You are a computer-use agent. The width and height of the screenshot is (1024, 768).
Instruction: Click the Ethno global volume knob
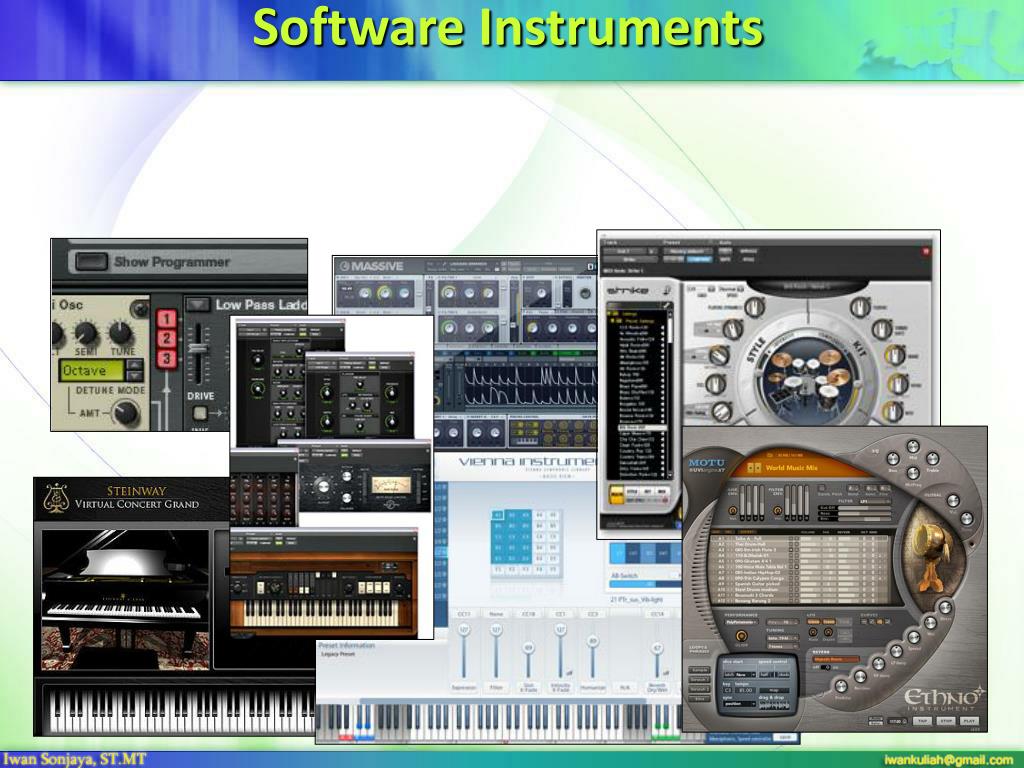(x=953, y=501)
